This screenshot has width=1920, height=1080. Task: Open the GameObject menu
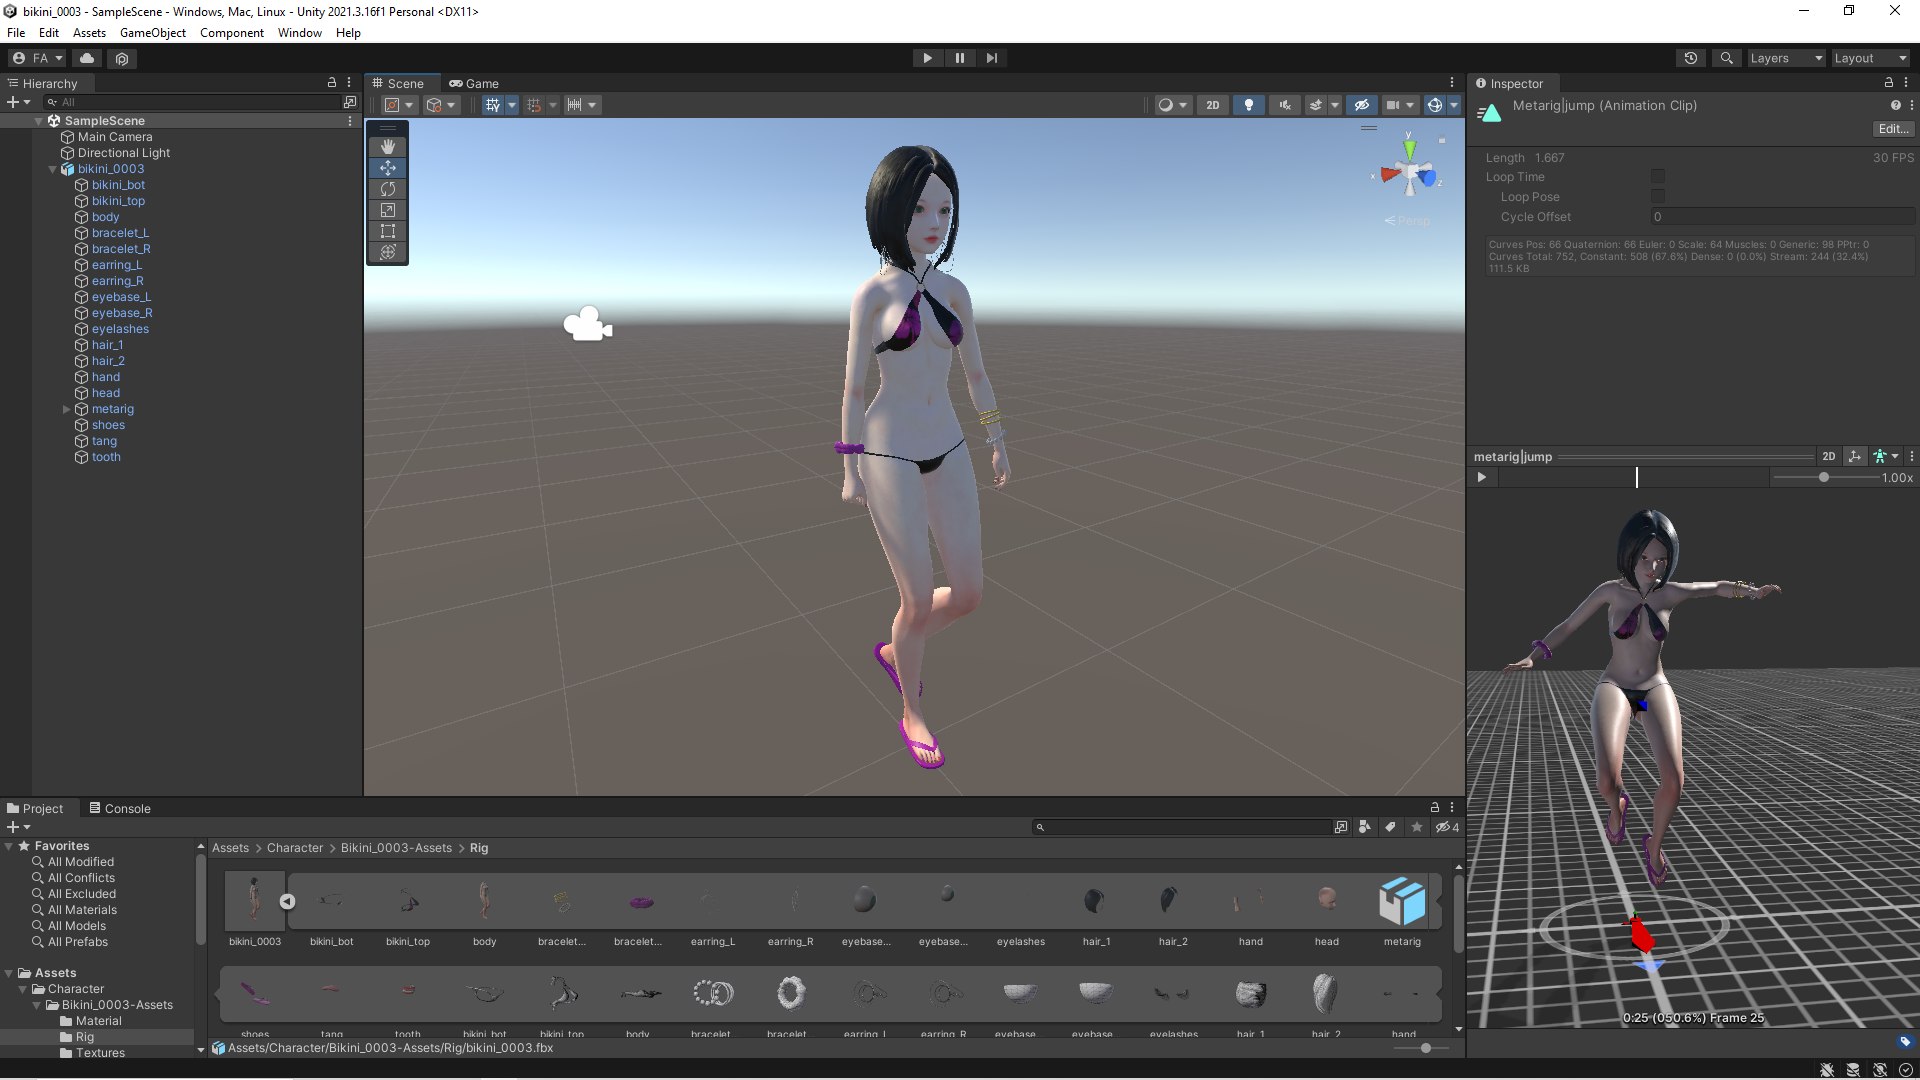click(152, 33)
